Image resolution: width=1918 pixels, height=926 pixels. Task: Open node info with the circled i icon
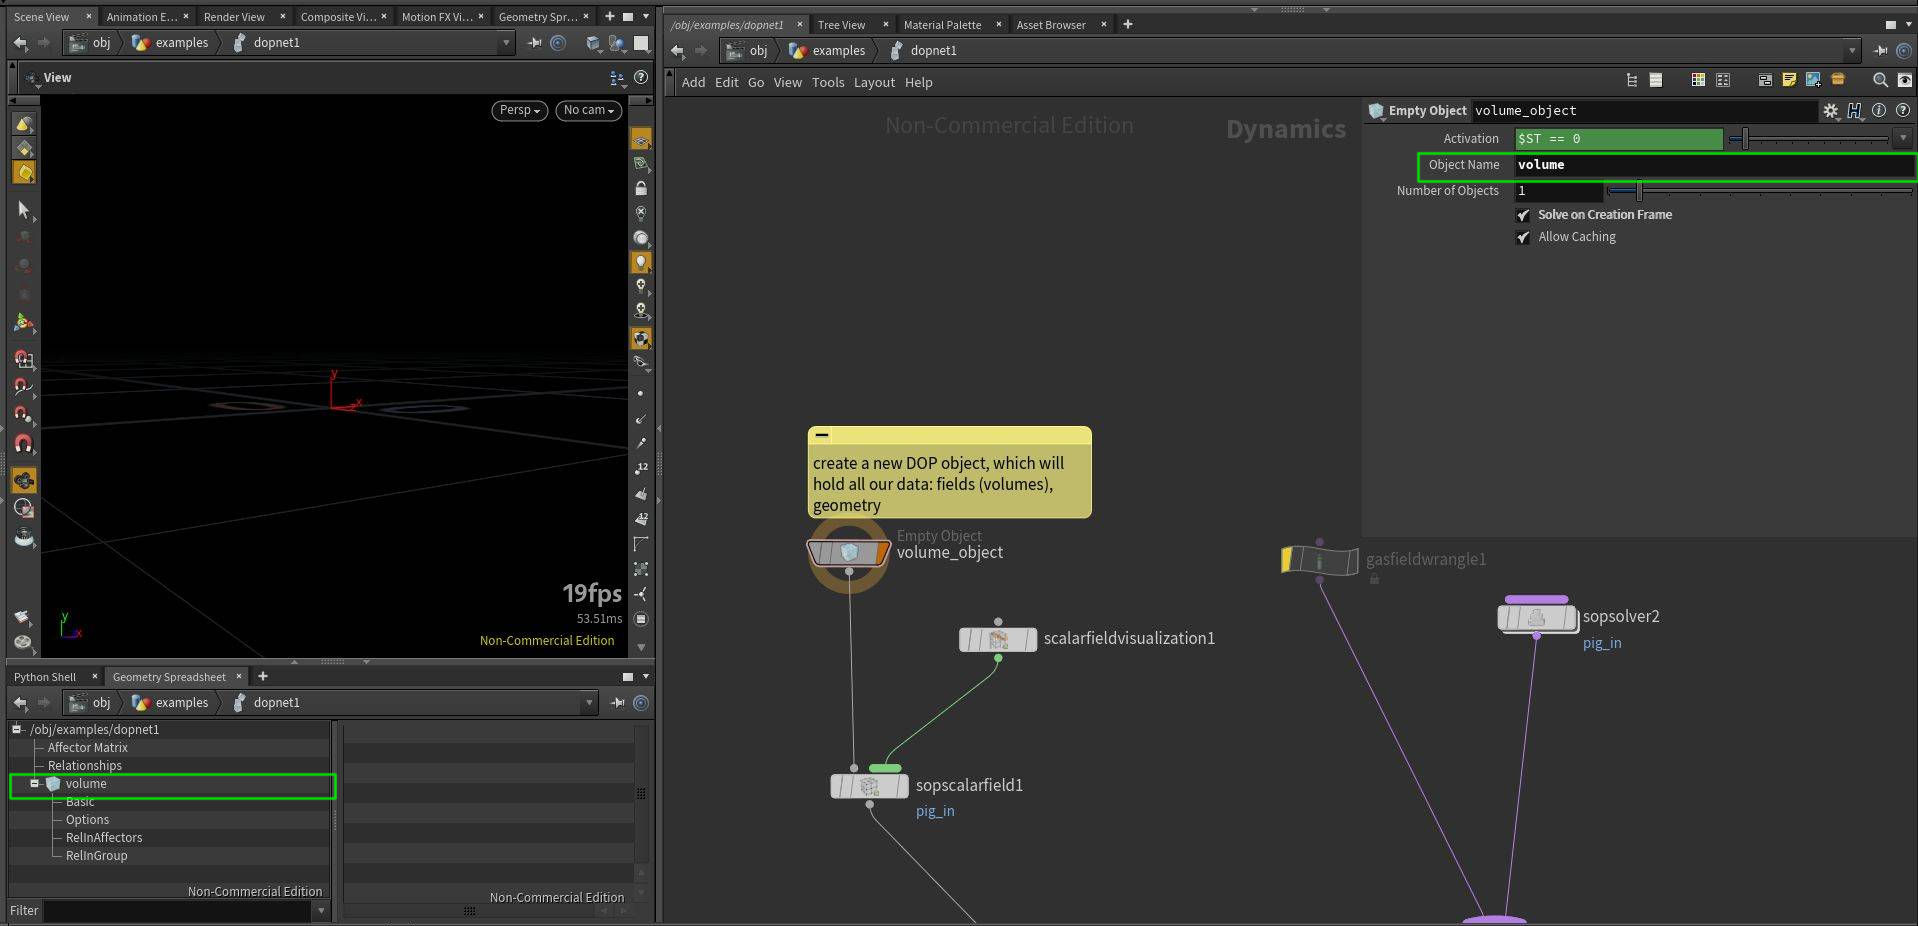1879,111
